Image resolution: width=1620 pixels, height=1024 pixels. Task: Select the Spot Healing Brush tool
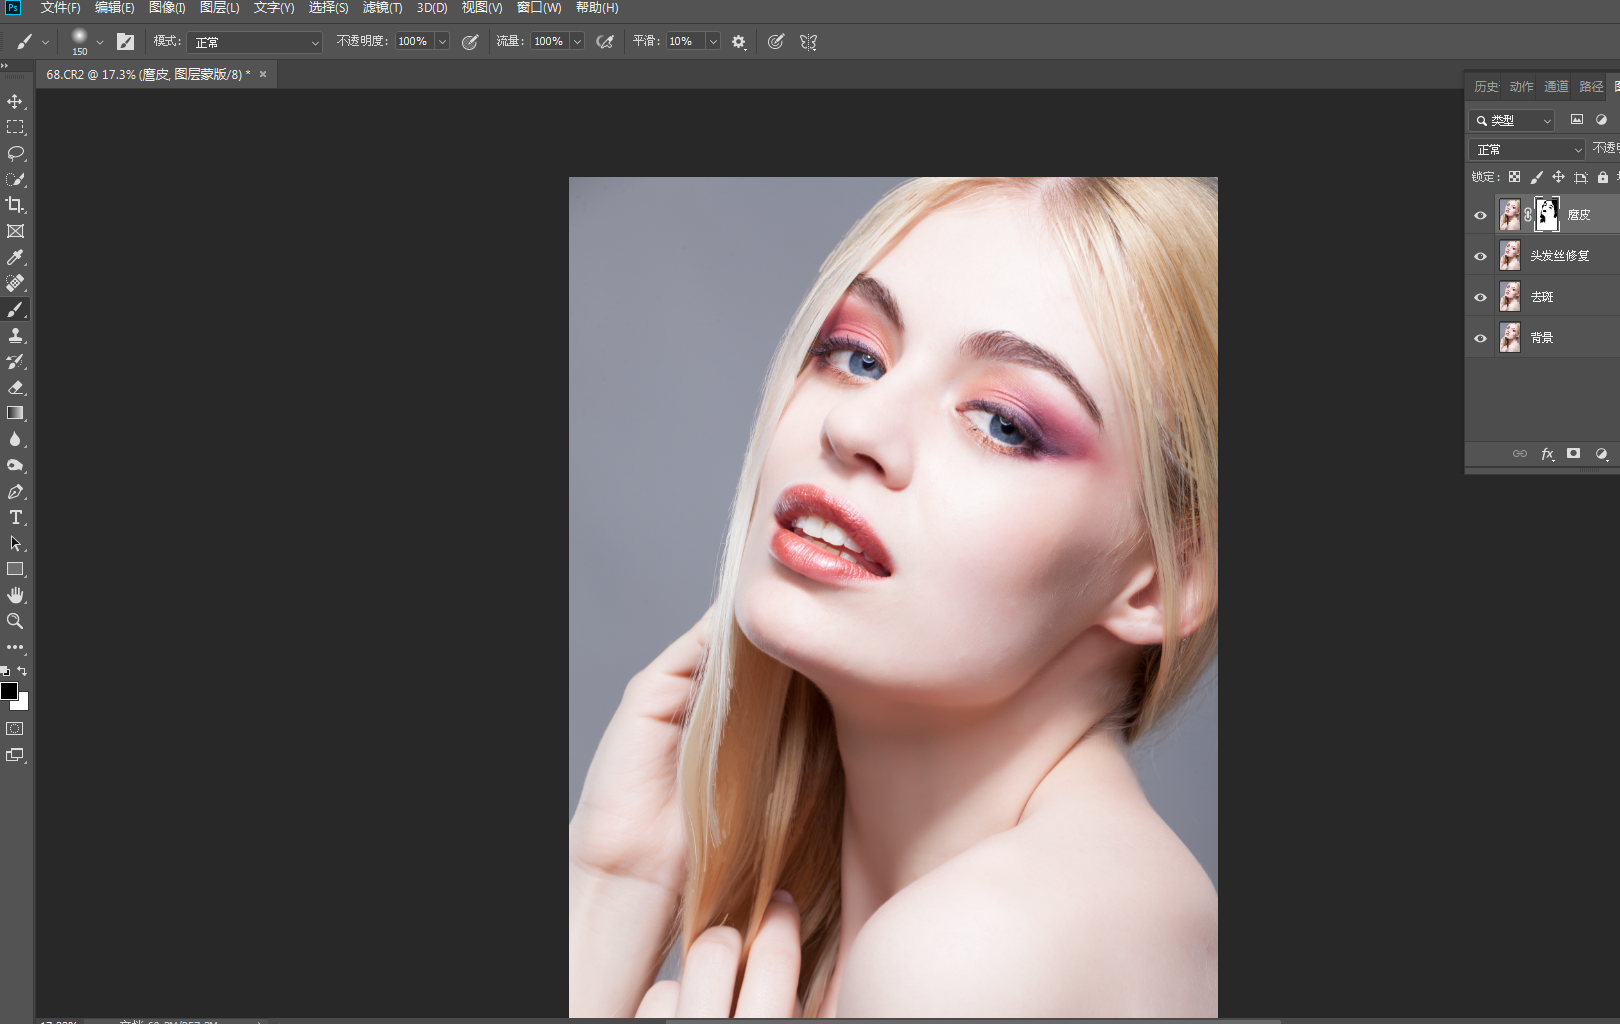(15, 283)
